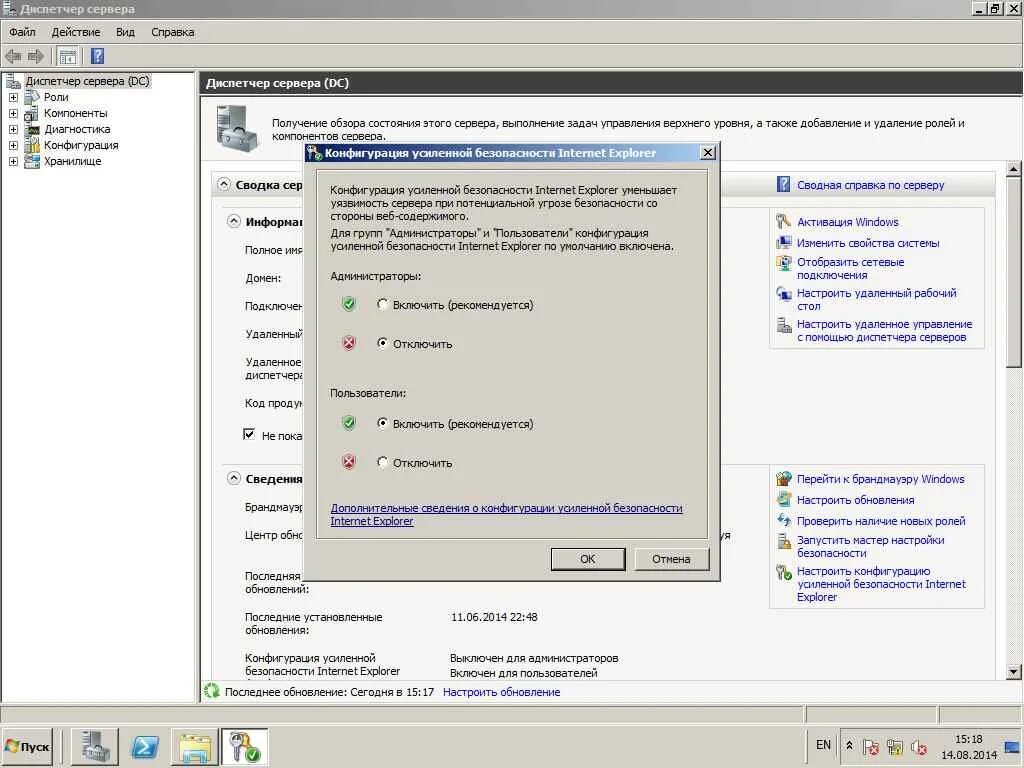Image resolution: width=1024 pixels, height=768 pixels.
Task: Click the Конфигурация tree icon
Action: pos(31,145)
